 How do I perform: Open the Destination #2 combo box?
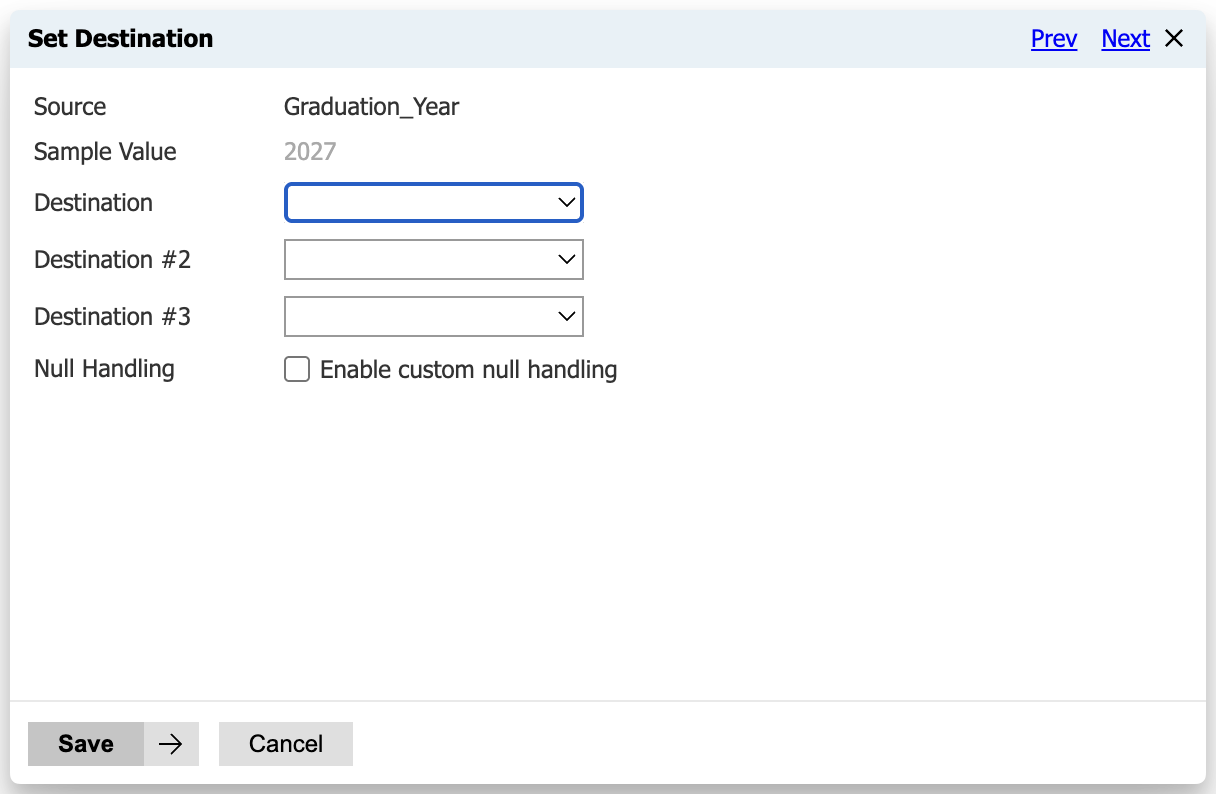(422, 260)
